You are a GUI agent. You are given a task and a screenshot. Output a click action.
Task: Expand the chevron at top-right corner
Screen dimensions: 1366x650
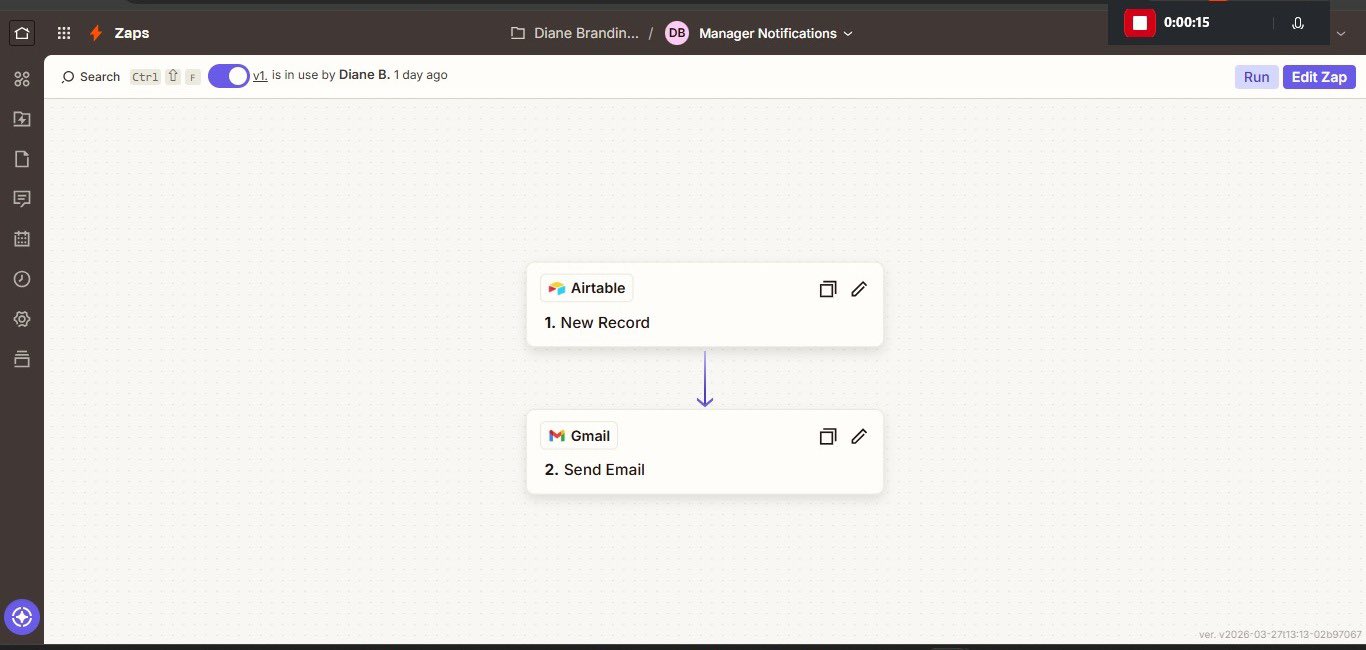point(1341,33)
